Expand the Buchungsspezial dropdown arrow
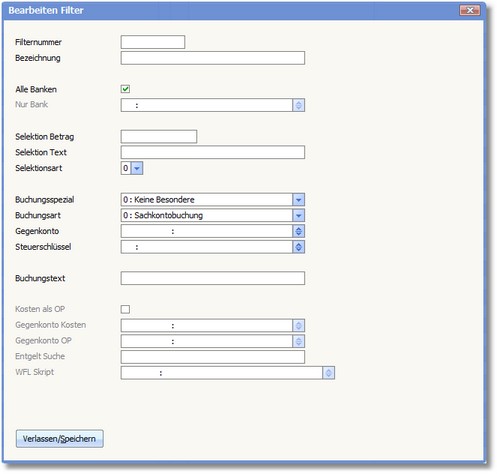 (298, 200)
